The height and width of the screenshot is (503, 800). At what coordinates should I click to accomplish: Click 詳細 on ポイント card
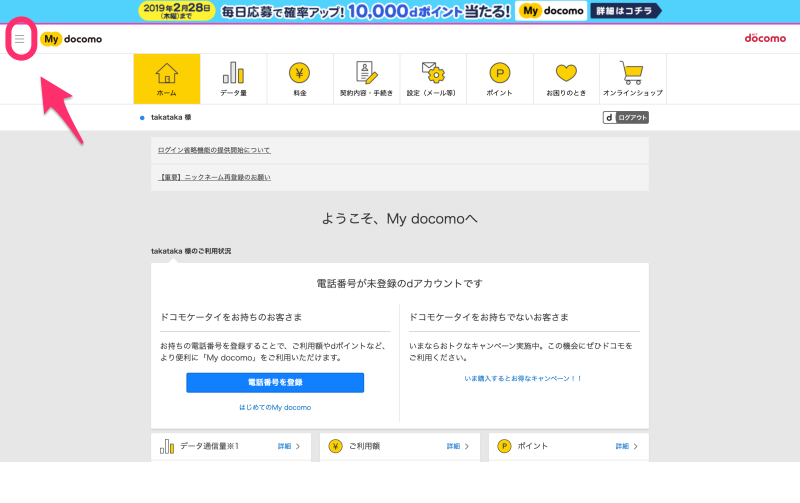pyautogui.click(x=627, y=446)
